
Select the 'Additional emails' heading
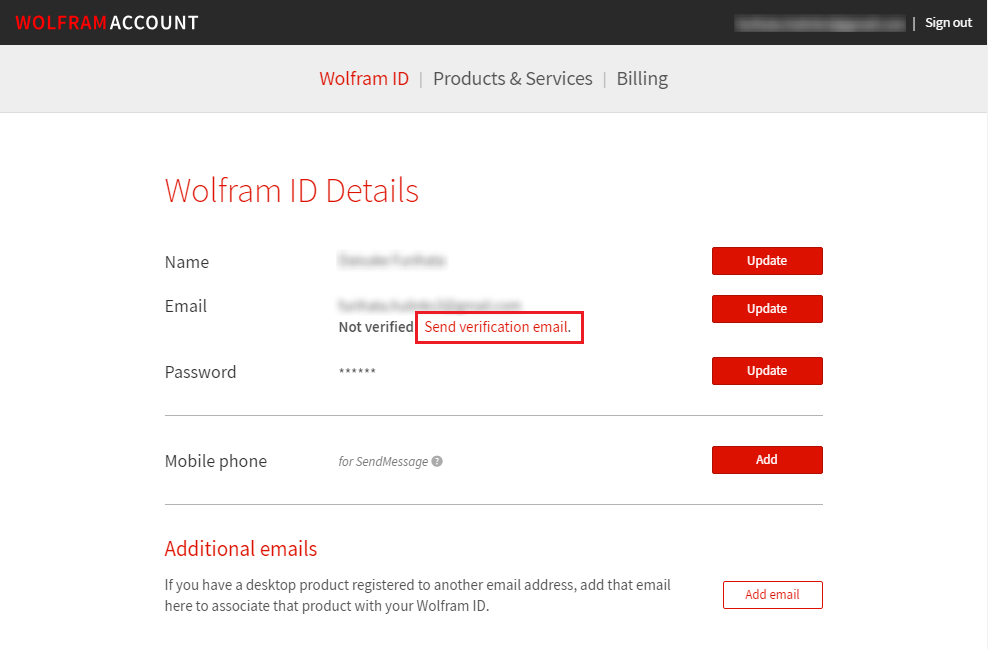pos(241,549)
